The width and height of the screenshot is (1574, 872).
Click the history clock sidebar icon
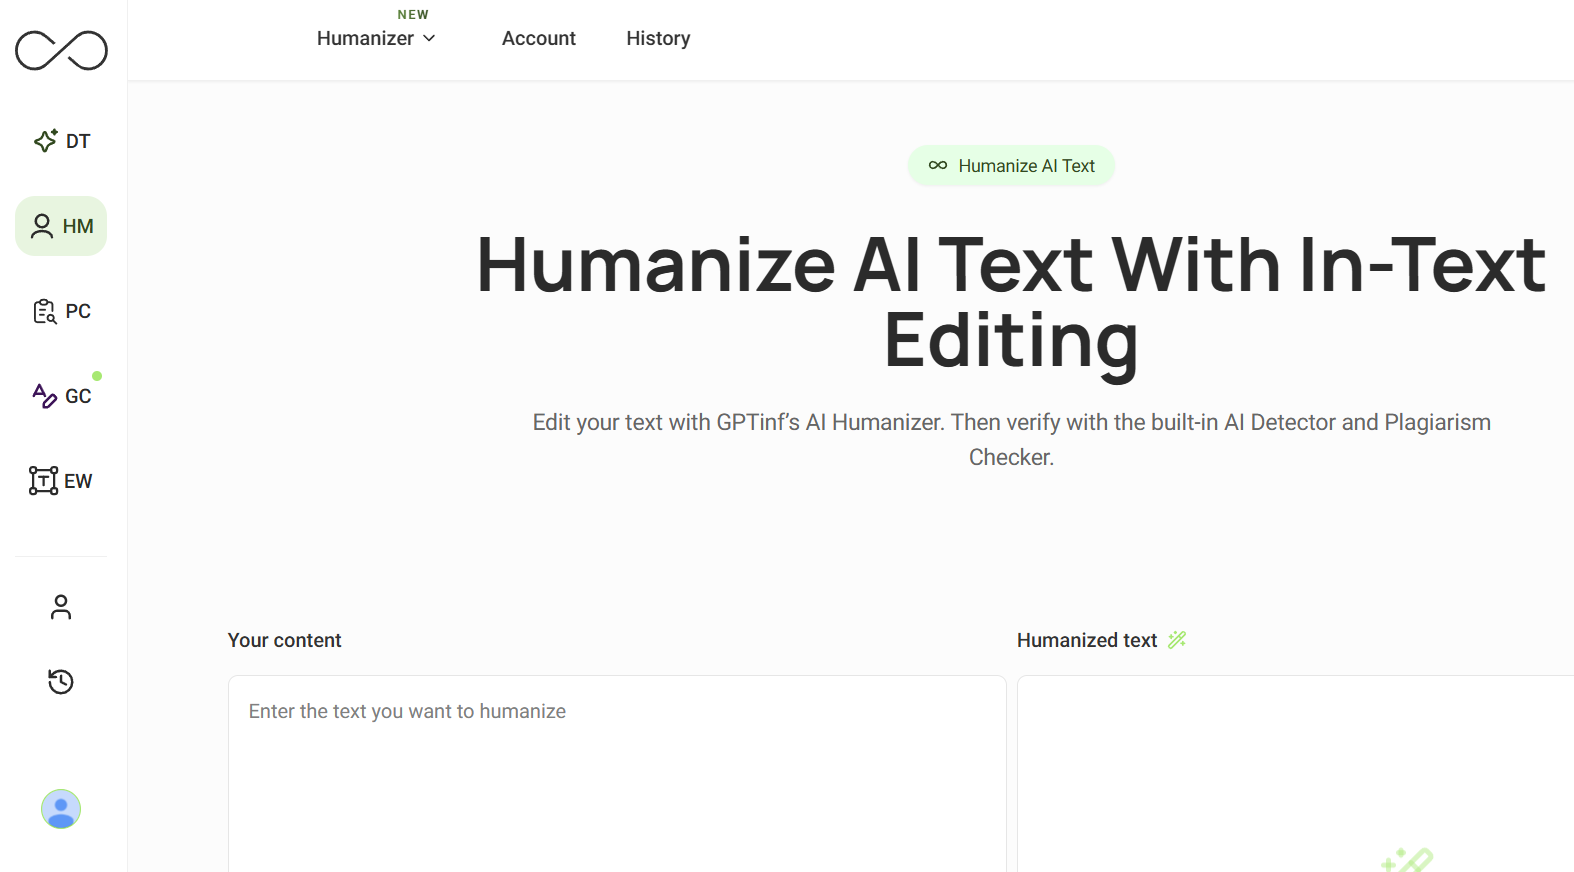tap(61, 682)
